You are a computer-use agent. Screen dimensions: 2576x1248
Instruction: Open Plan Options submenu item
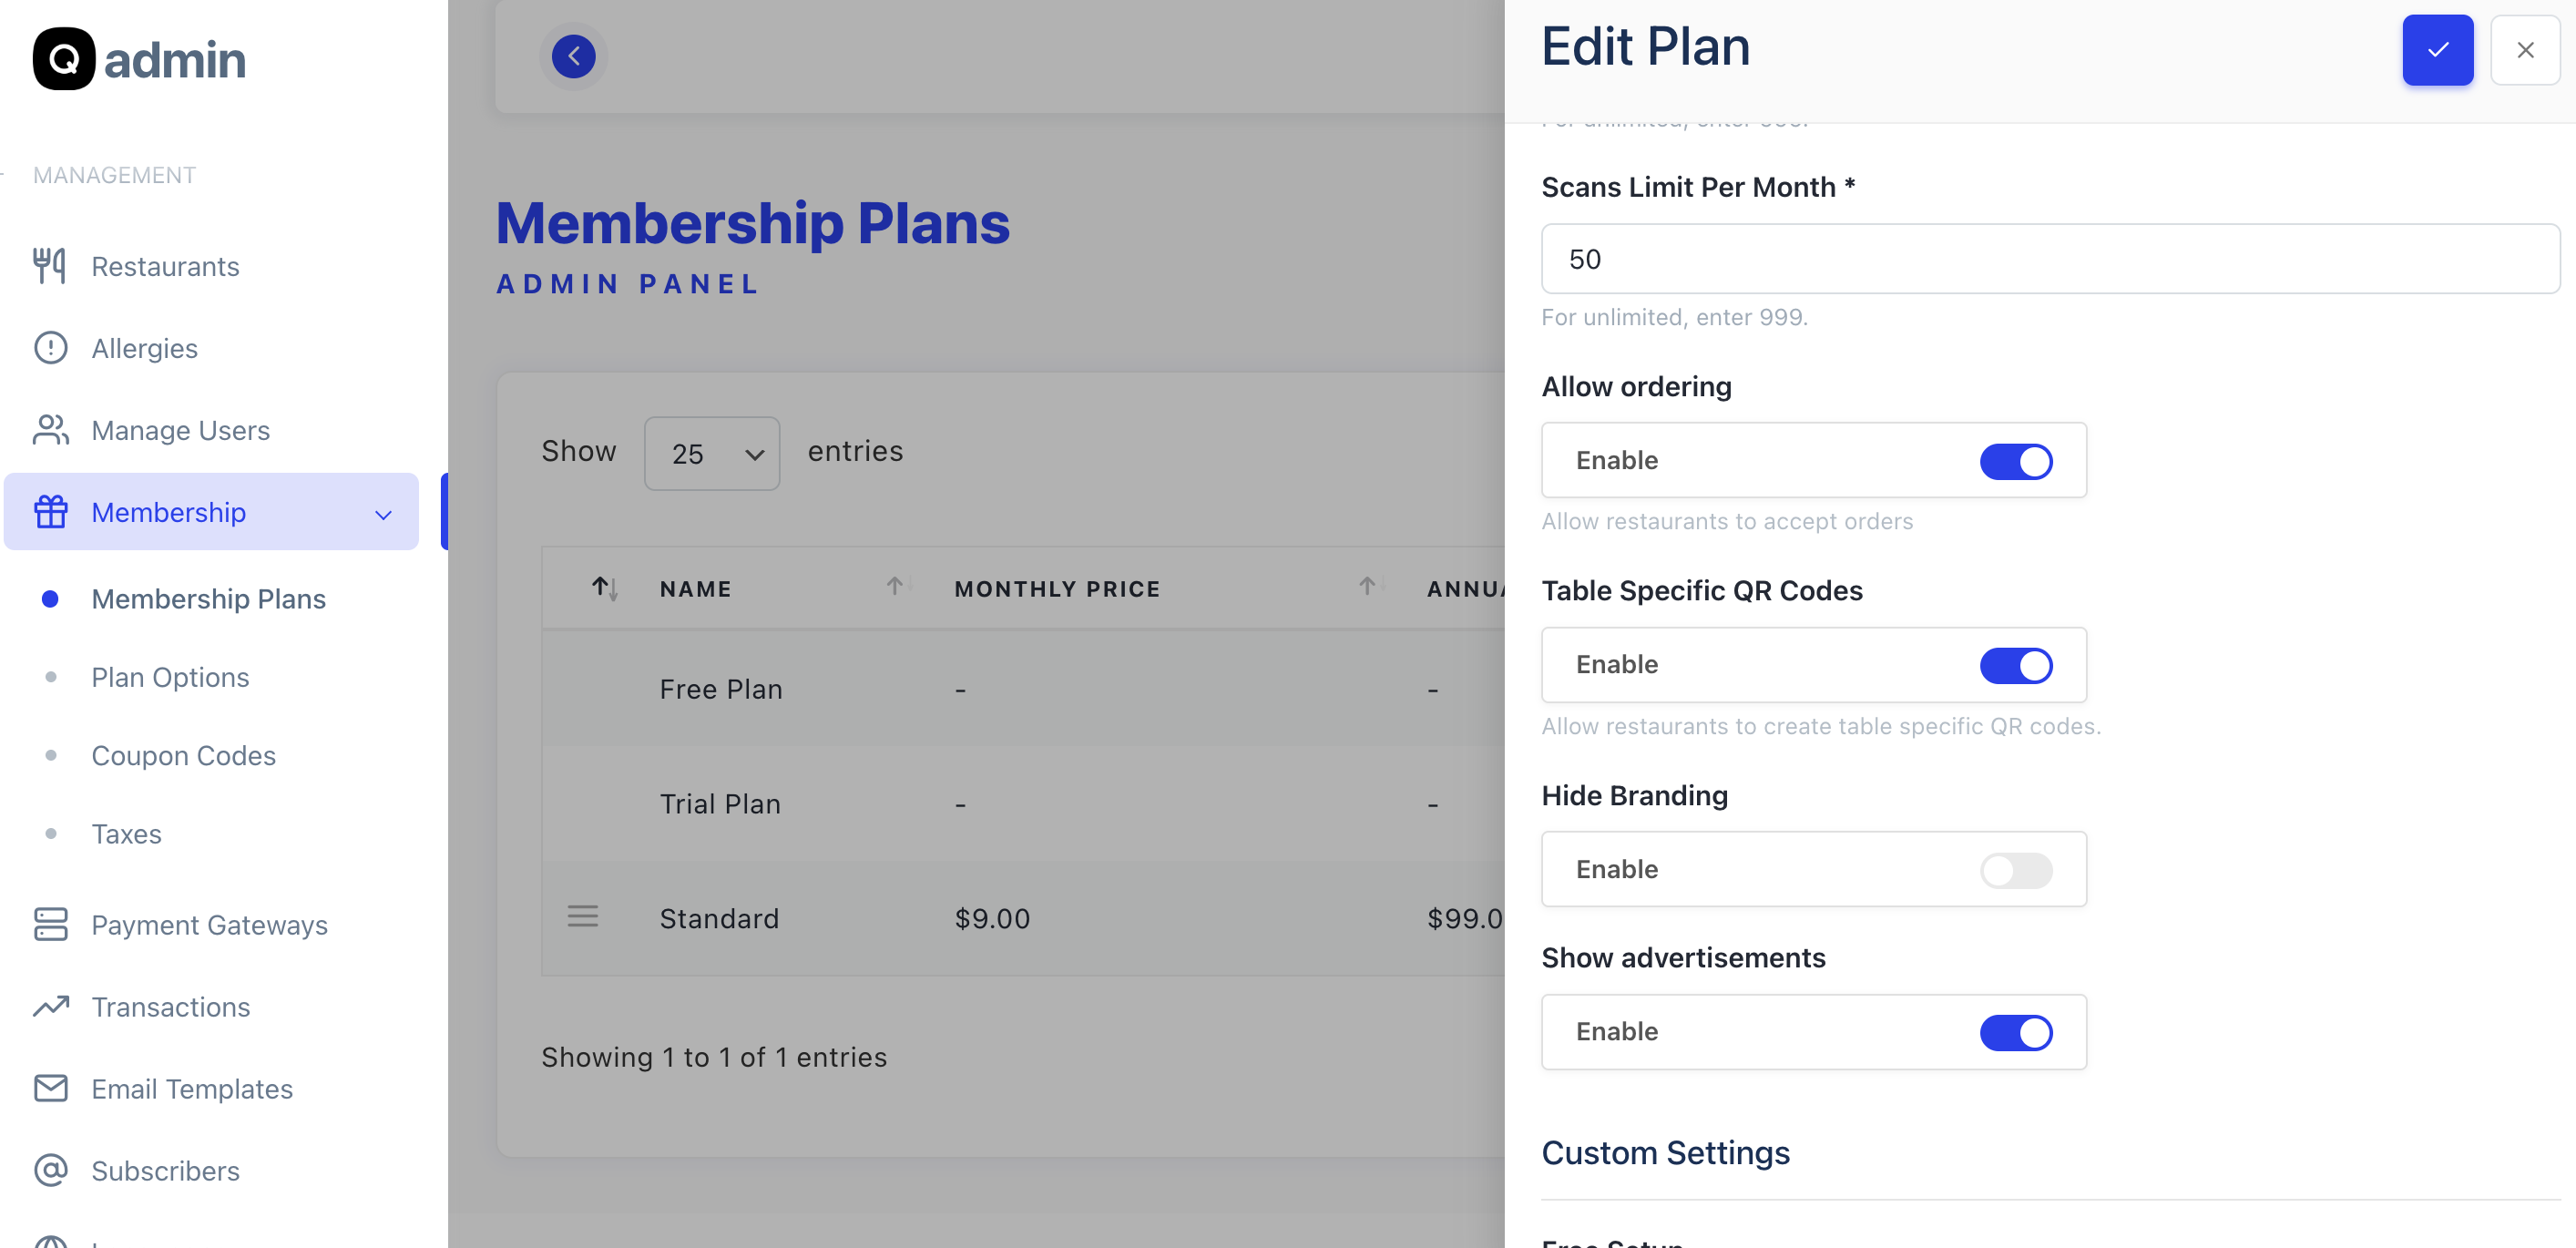[x=170, y=677]
